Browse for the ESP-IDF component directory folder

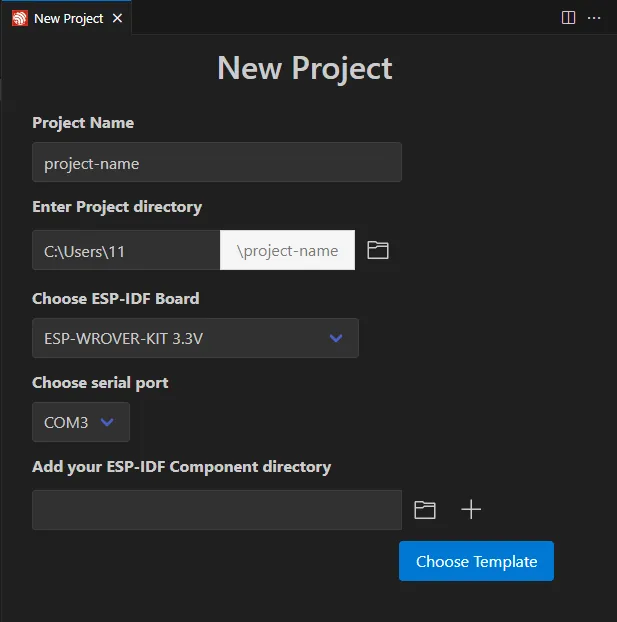point(425,510)
